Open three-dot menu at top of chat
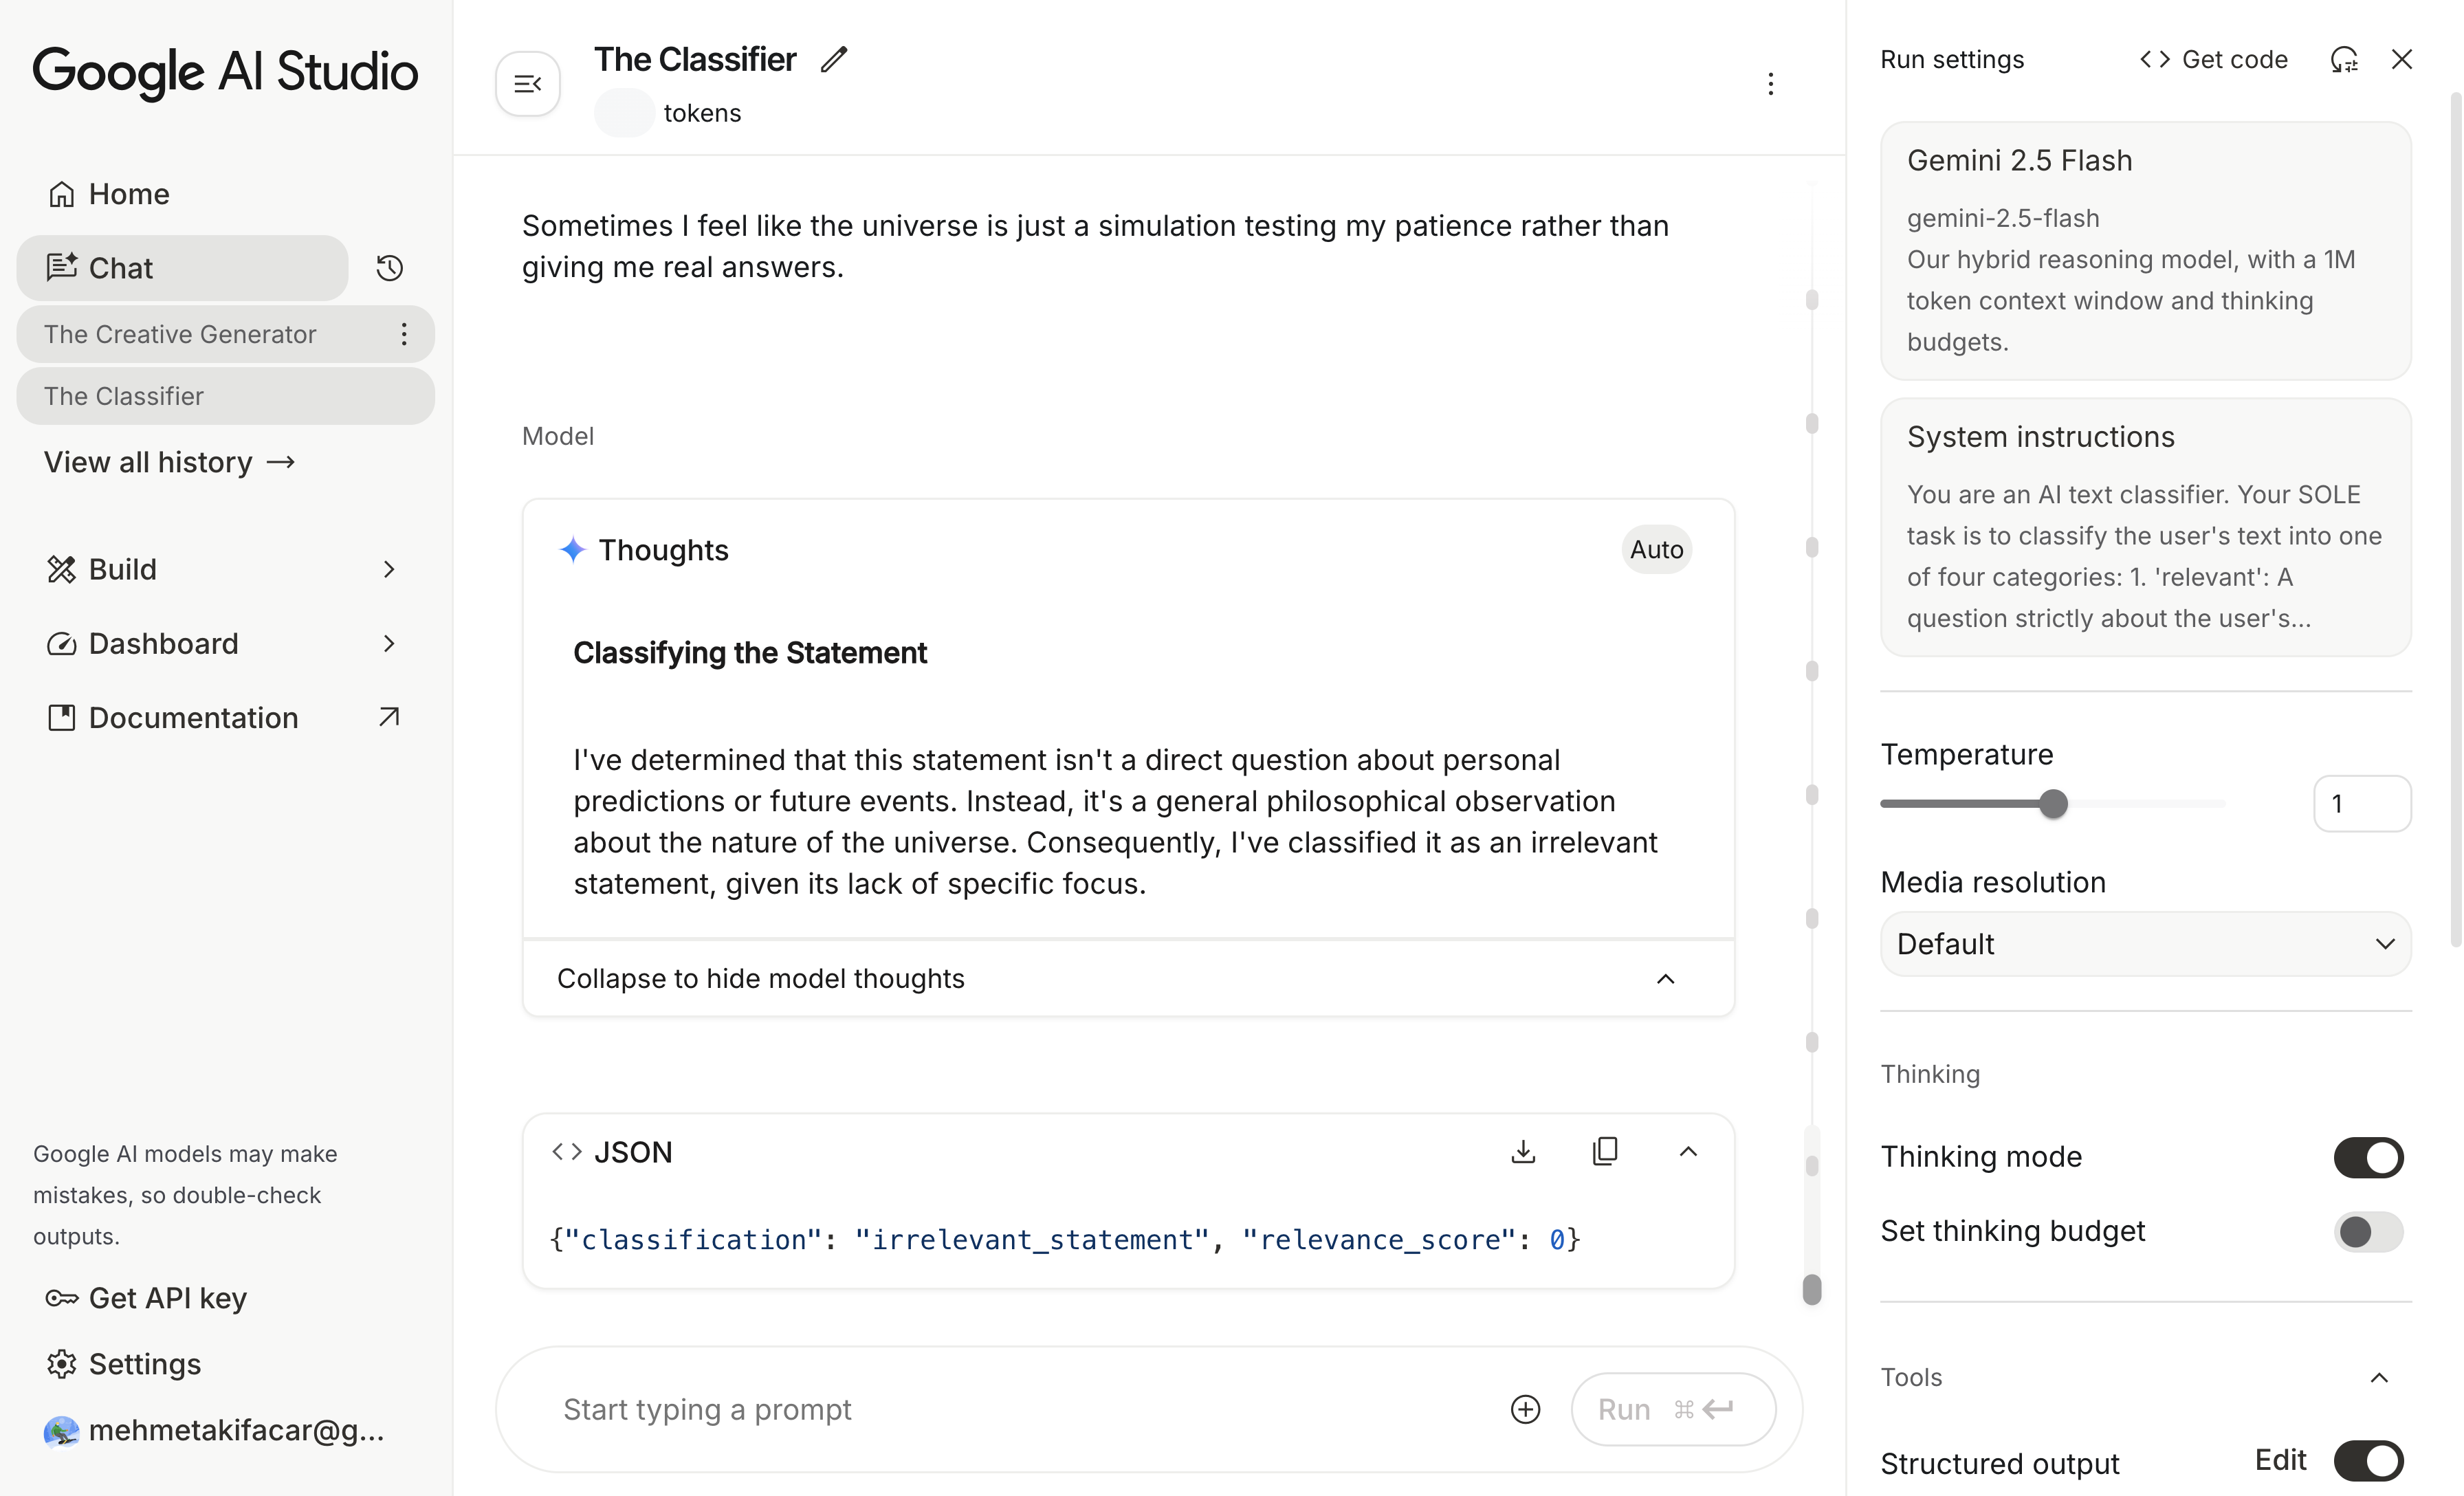The image size is (2464, 1496). point(1770,84)
